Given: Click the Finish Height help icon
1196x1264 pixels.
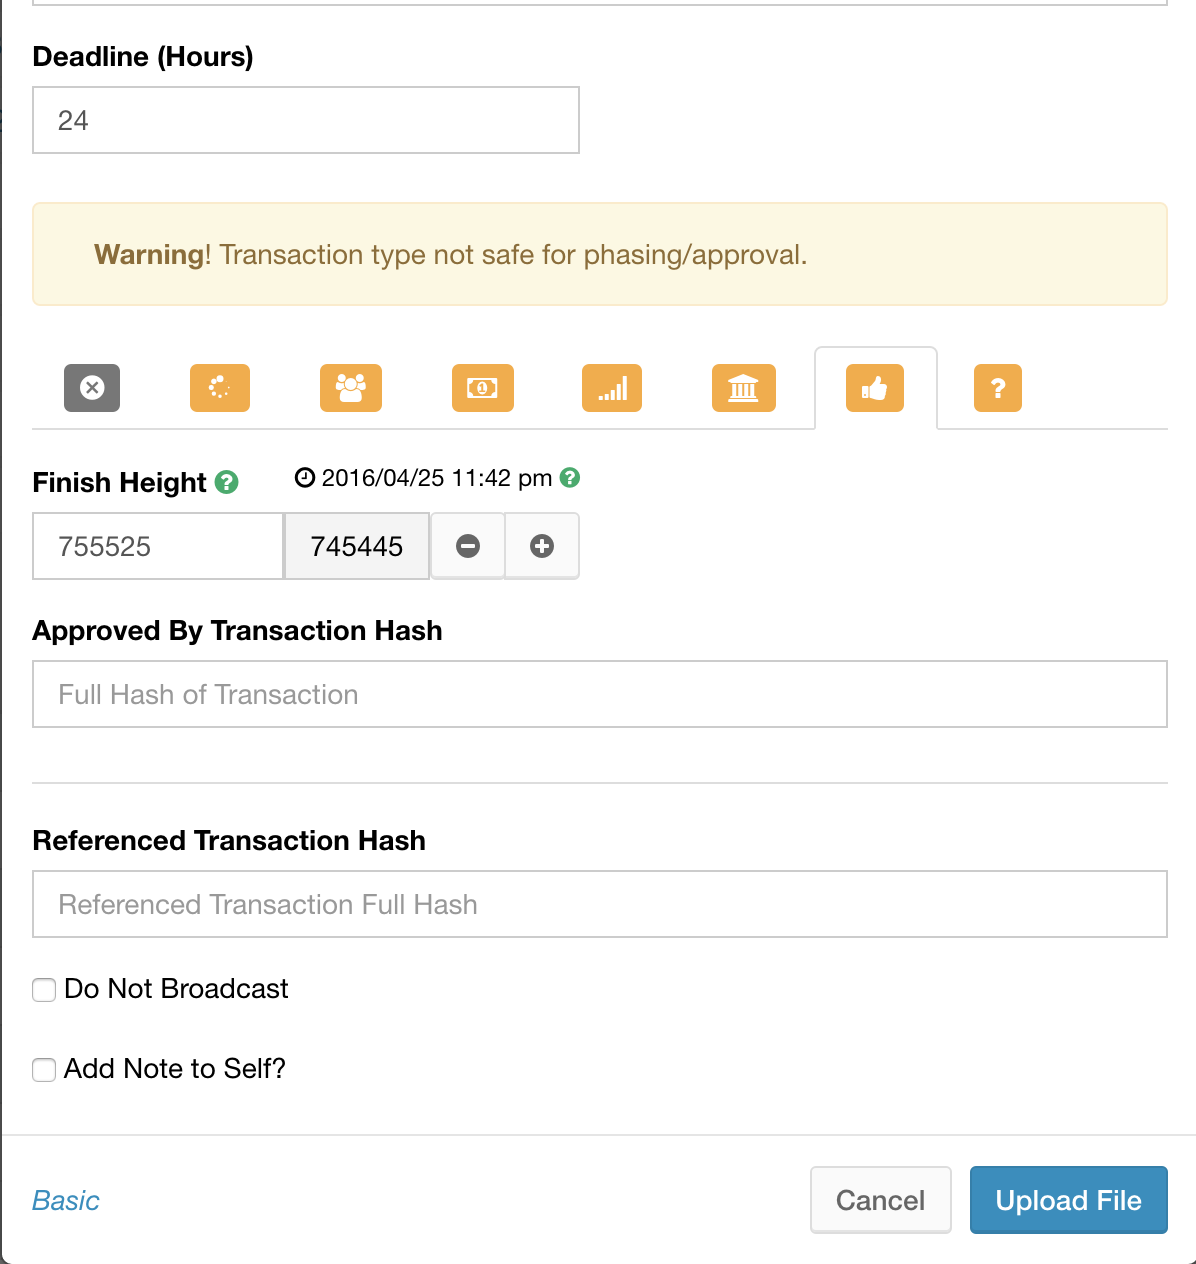Looking at the screenshot, I should click(x=227, y=482).
